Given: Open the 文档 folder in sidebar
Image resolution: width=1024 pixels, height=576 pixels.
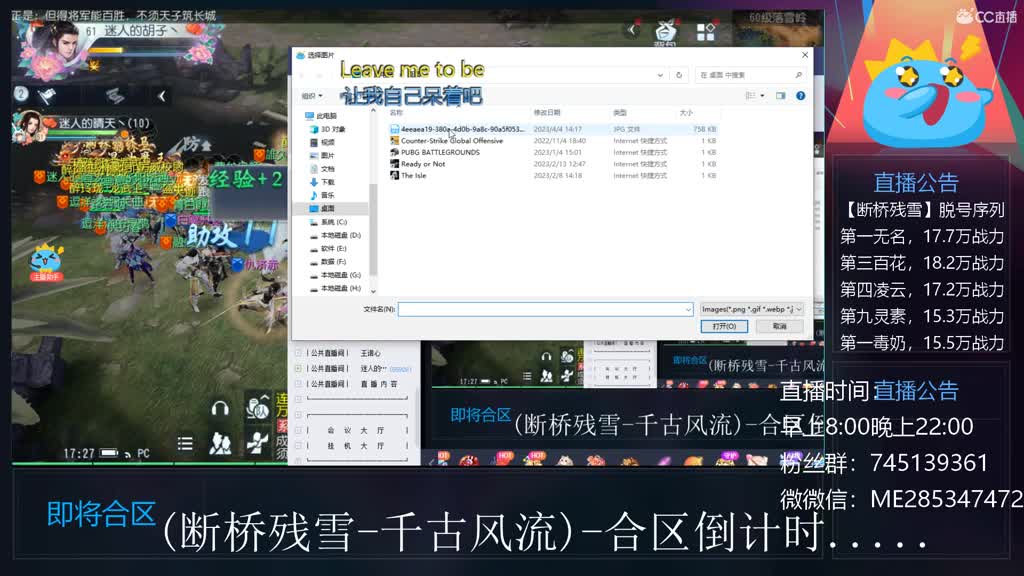Looking at the screenshot, I should pyautogui.click(x=323, y=168).
